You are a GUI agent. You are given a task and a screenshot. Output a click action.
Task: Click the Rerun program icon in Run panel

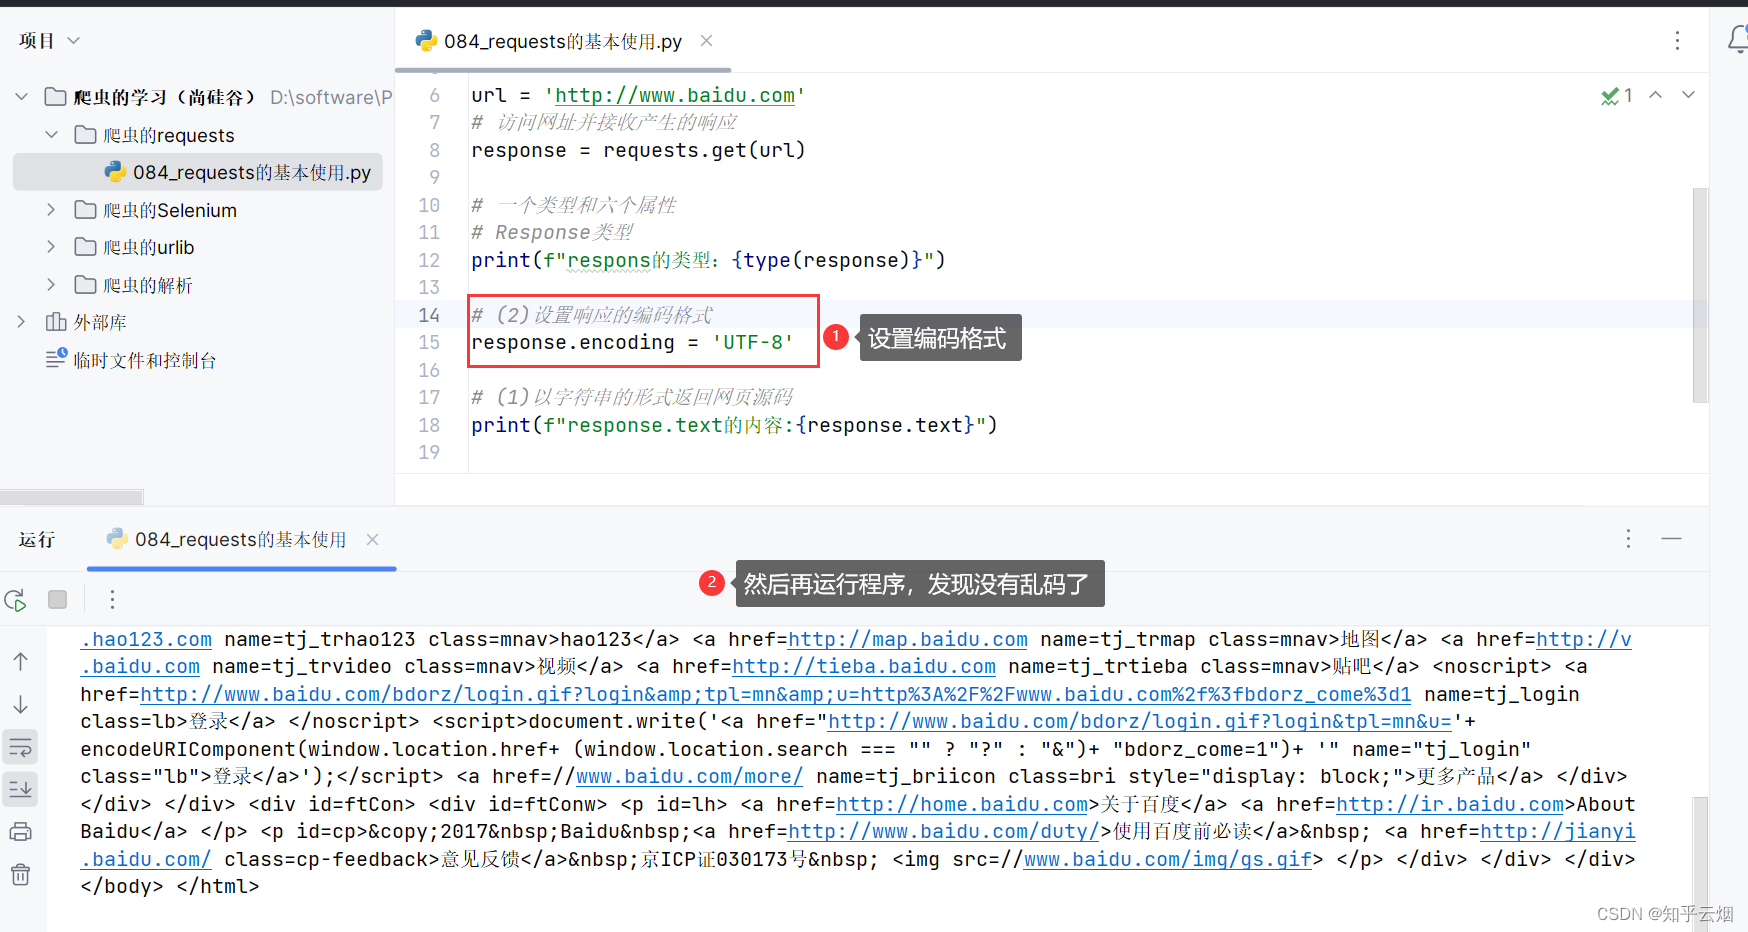coord(15,600)
